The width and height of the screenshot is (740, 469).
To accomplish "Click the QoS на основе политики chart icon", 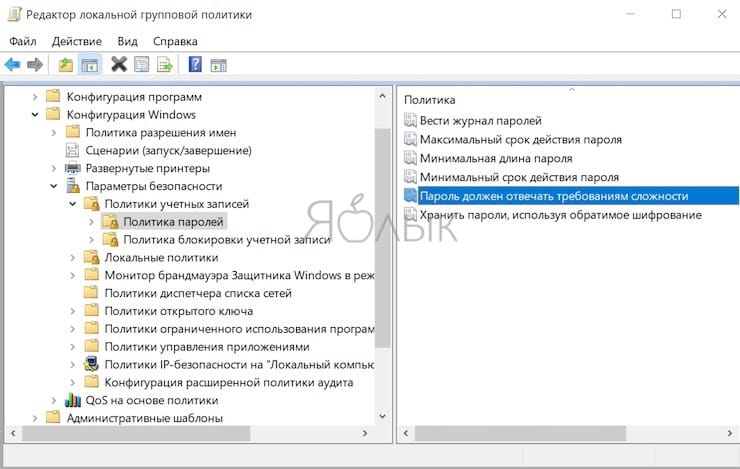I will coord(73,400).
